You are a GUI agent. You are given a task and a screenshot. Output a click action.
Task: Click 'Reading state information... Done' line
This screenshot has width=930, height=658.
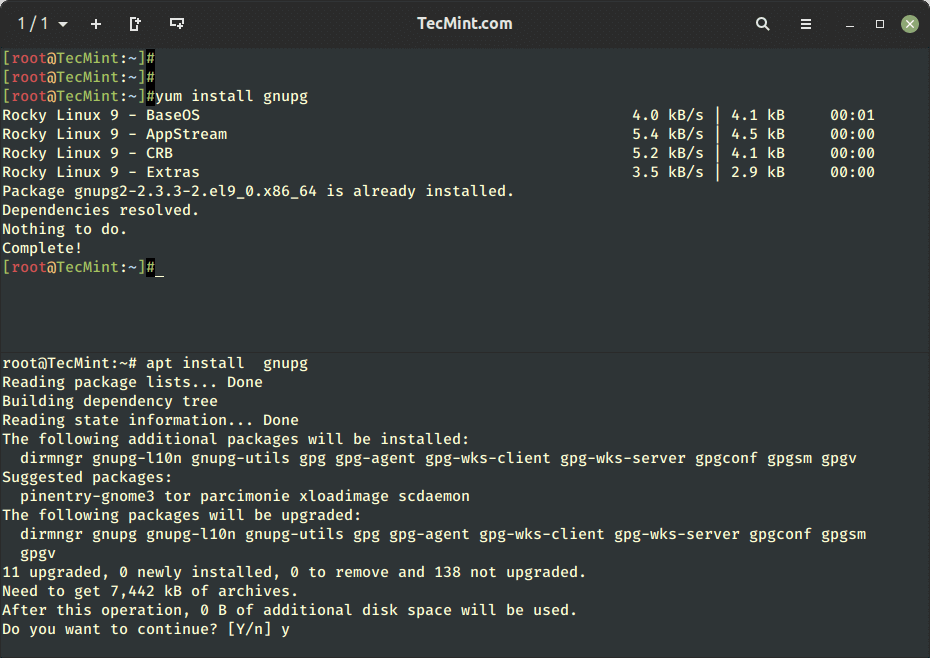coord(151,420)
